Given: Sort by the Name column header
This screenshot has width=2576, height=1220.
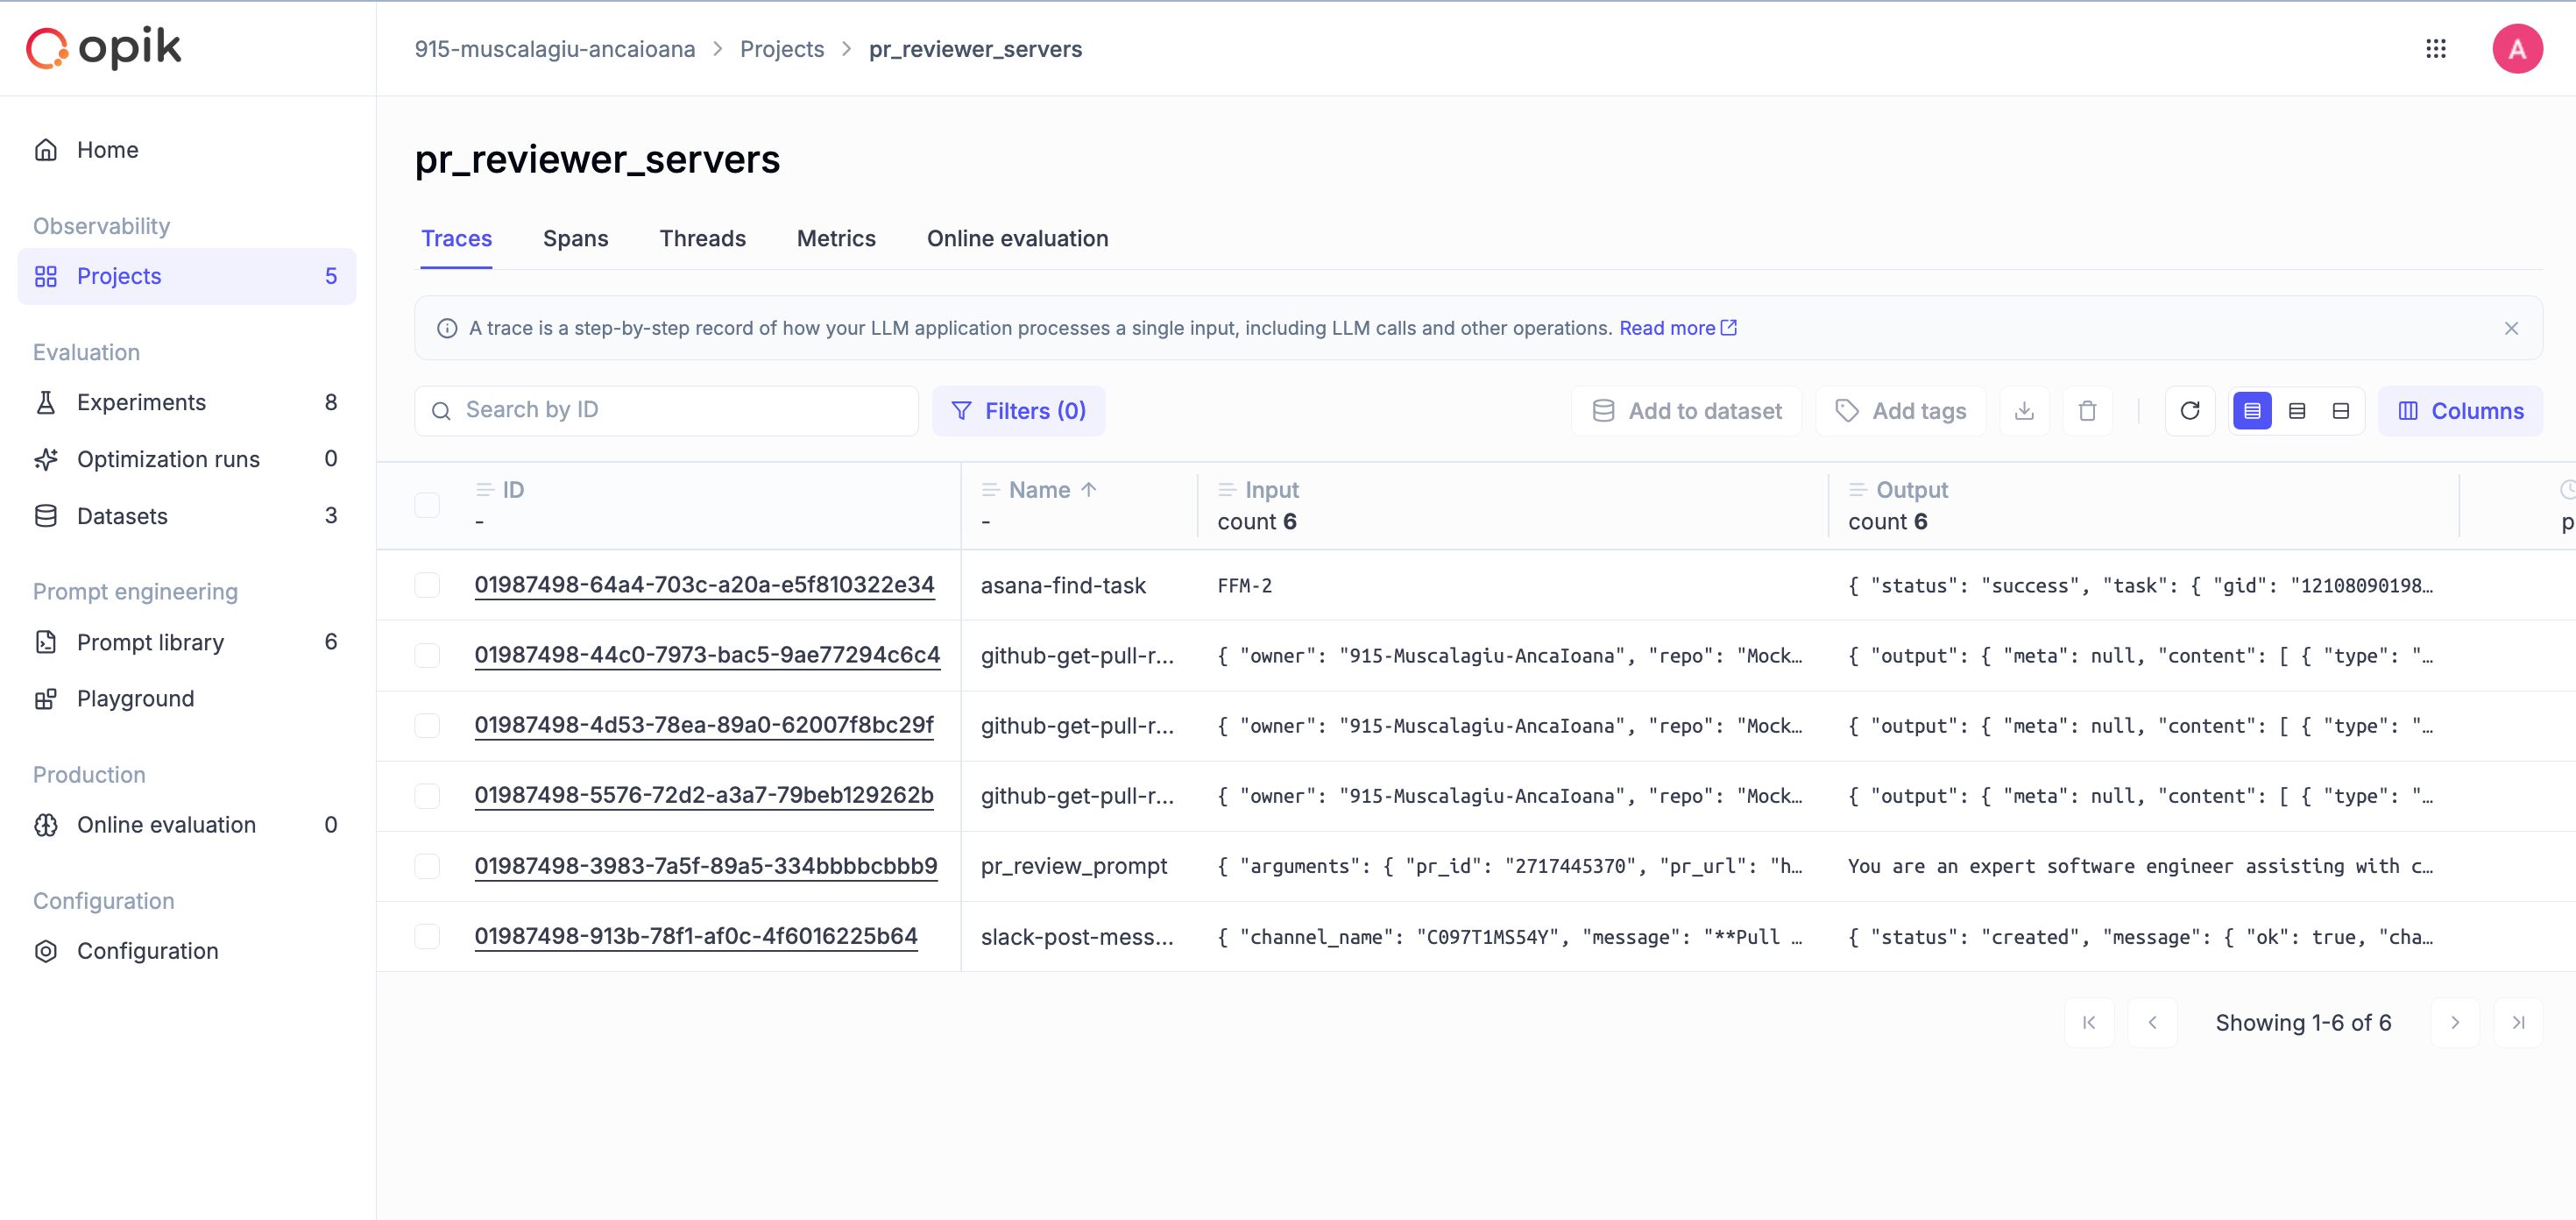Looking at the screenshot, I should tap(1039, 490).
